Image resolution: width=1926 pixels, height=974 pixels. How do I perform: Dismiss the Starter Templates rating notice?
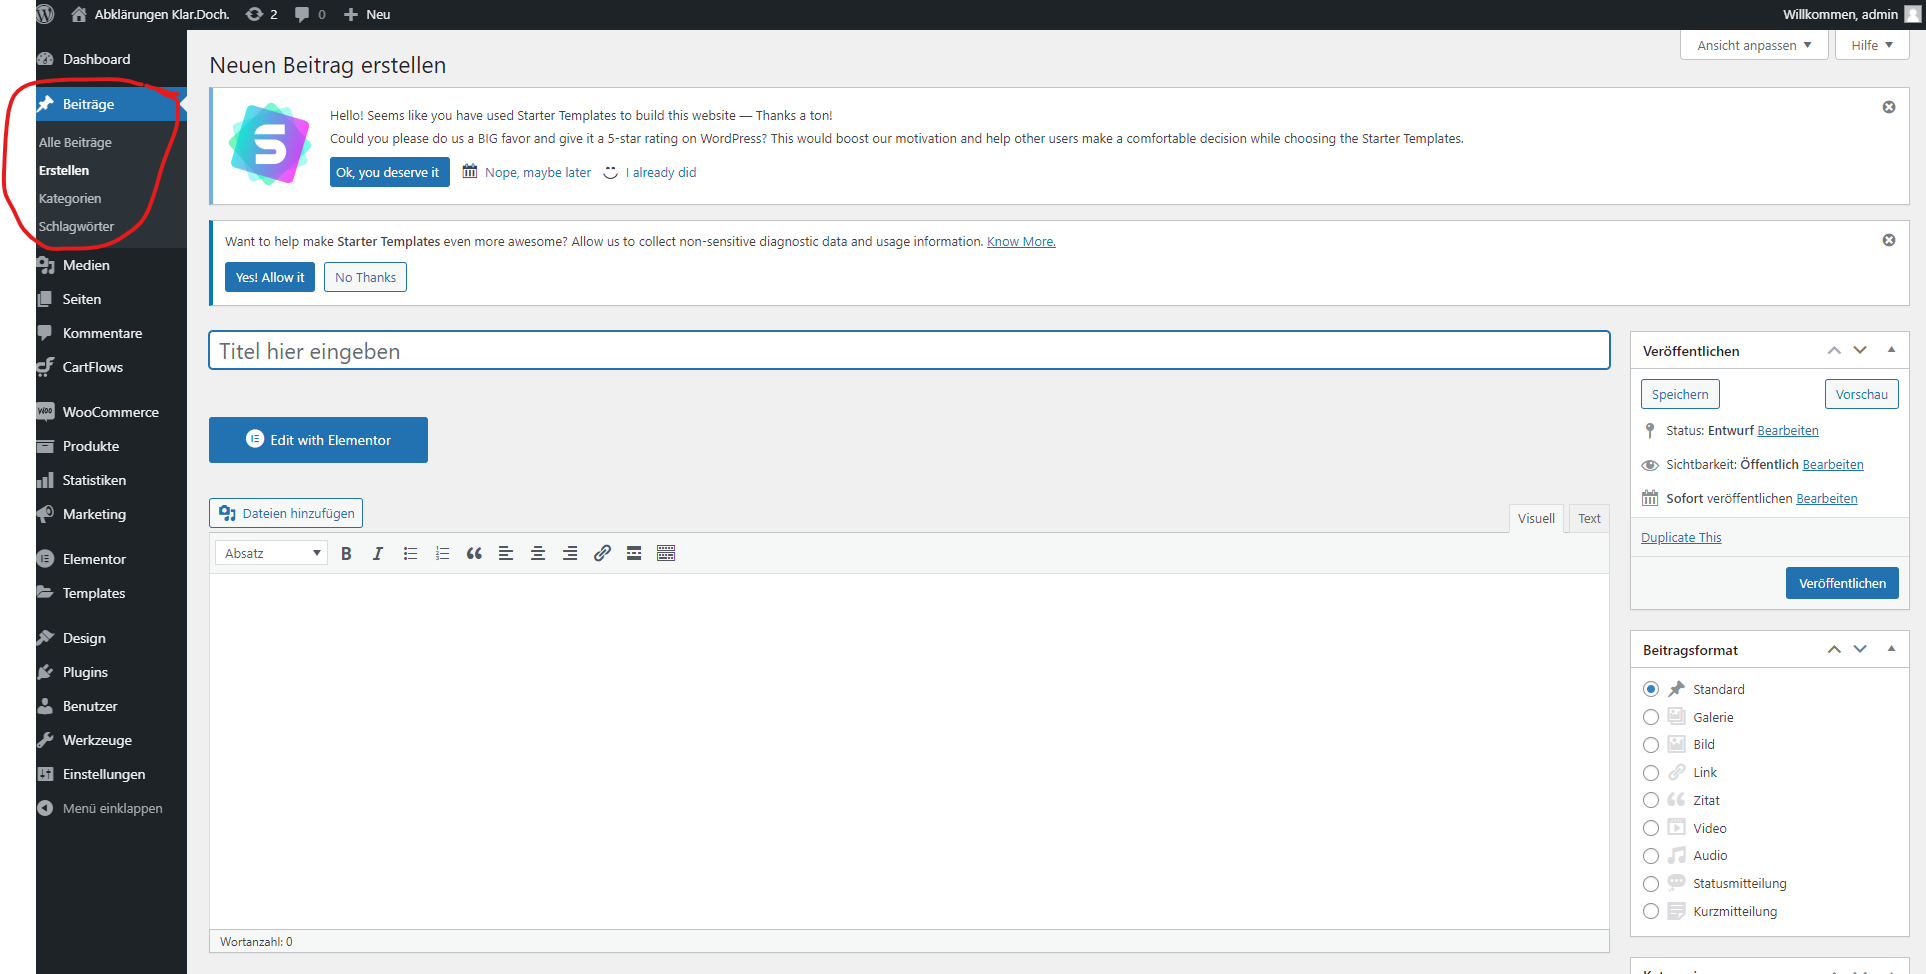tap(1888, 107)
